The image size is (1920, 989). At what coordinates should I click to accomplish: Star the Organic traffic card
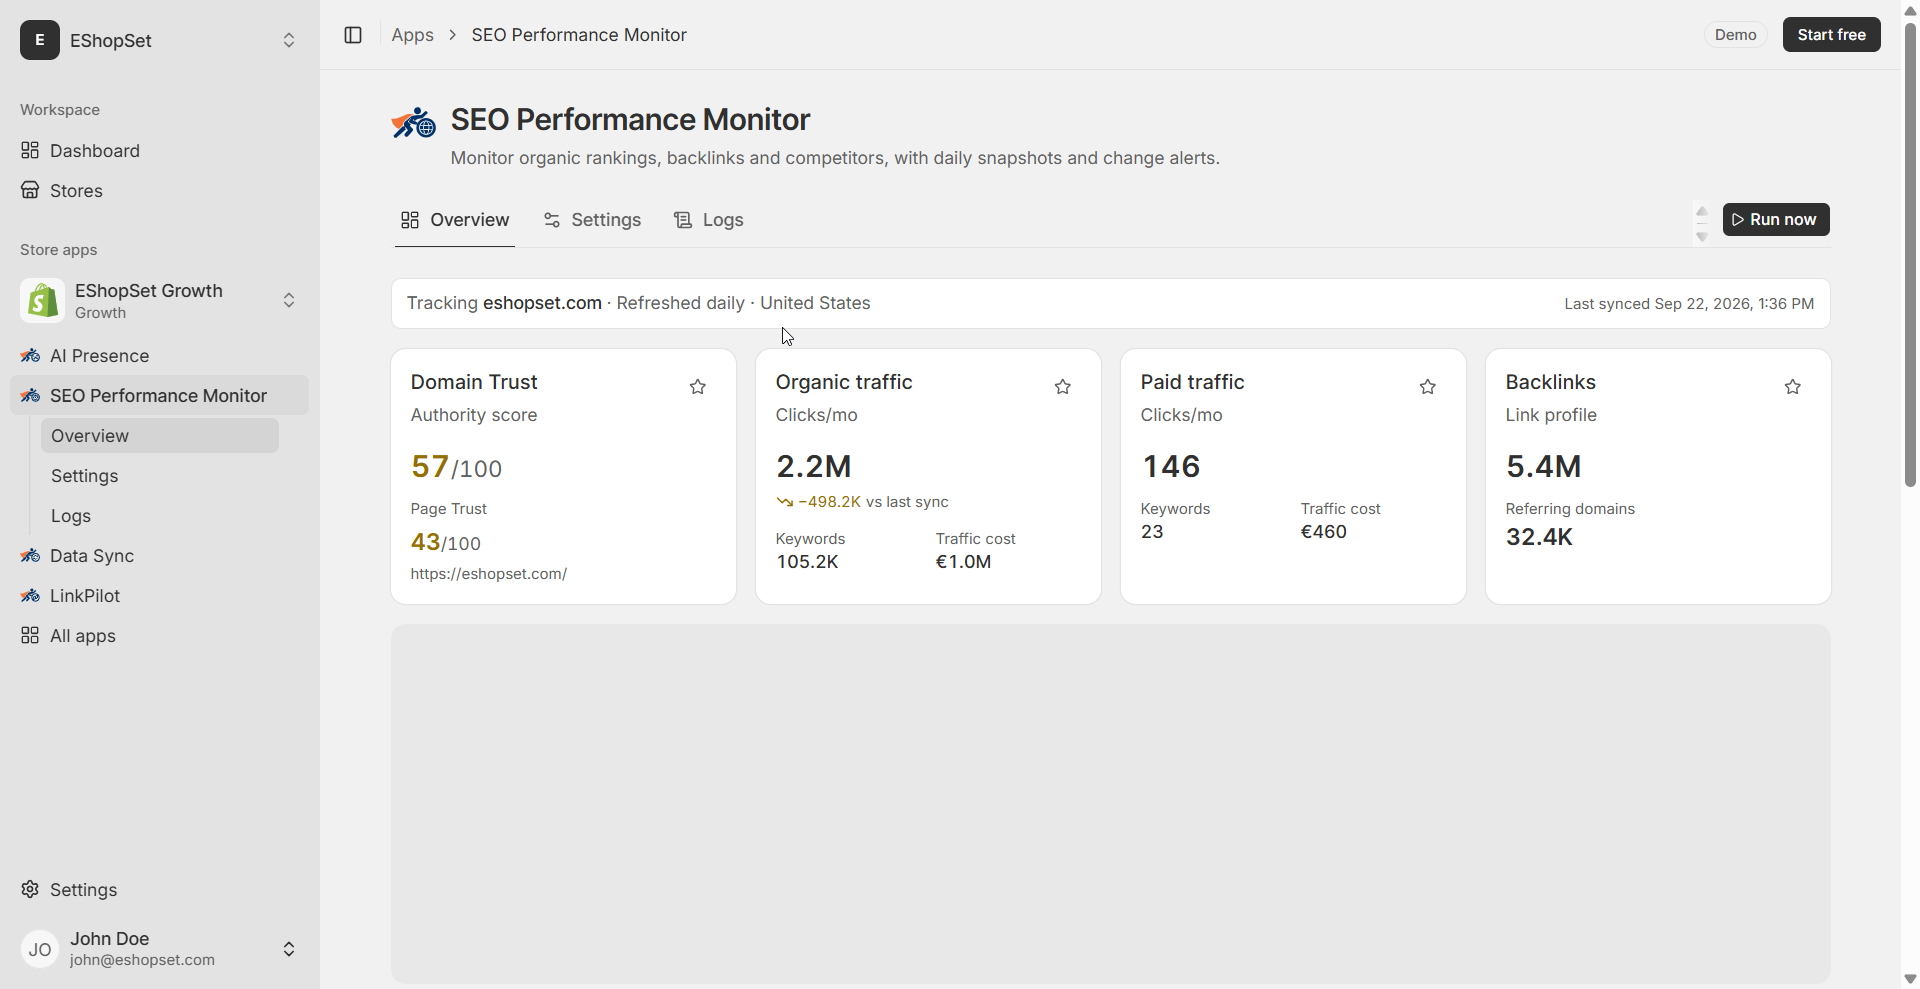tap(1063, 387)
